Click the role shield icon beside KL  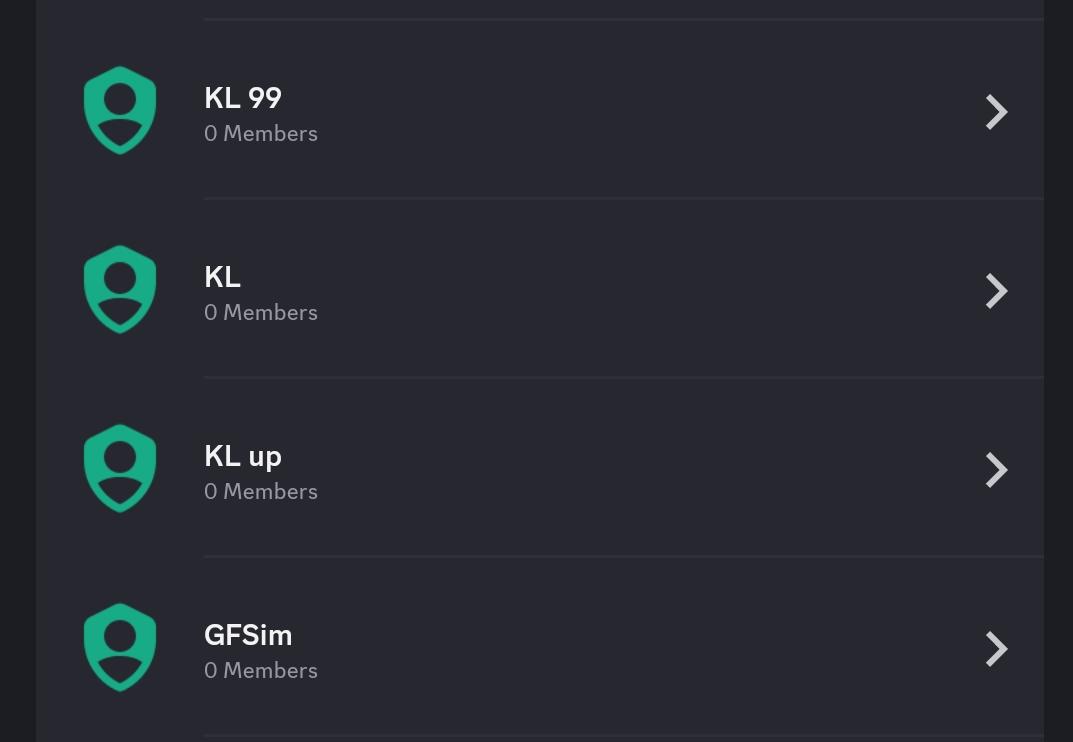click(120, 290)
